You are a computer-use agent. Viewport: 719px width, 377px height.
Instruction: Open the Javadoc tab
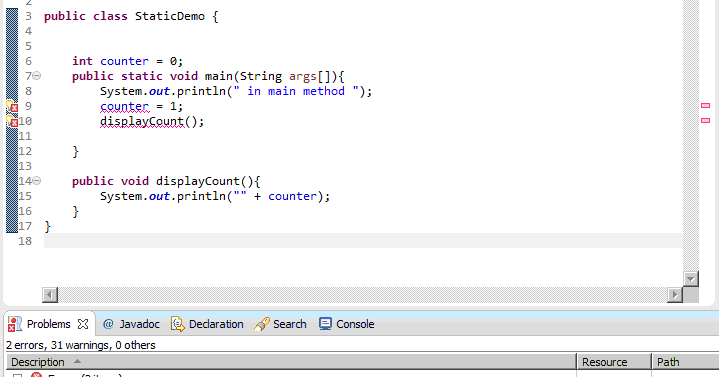[x=139, y=324]
